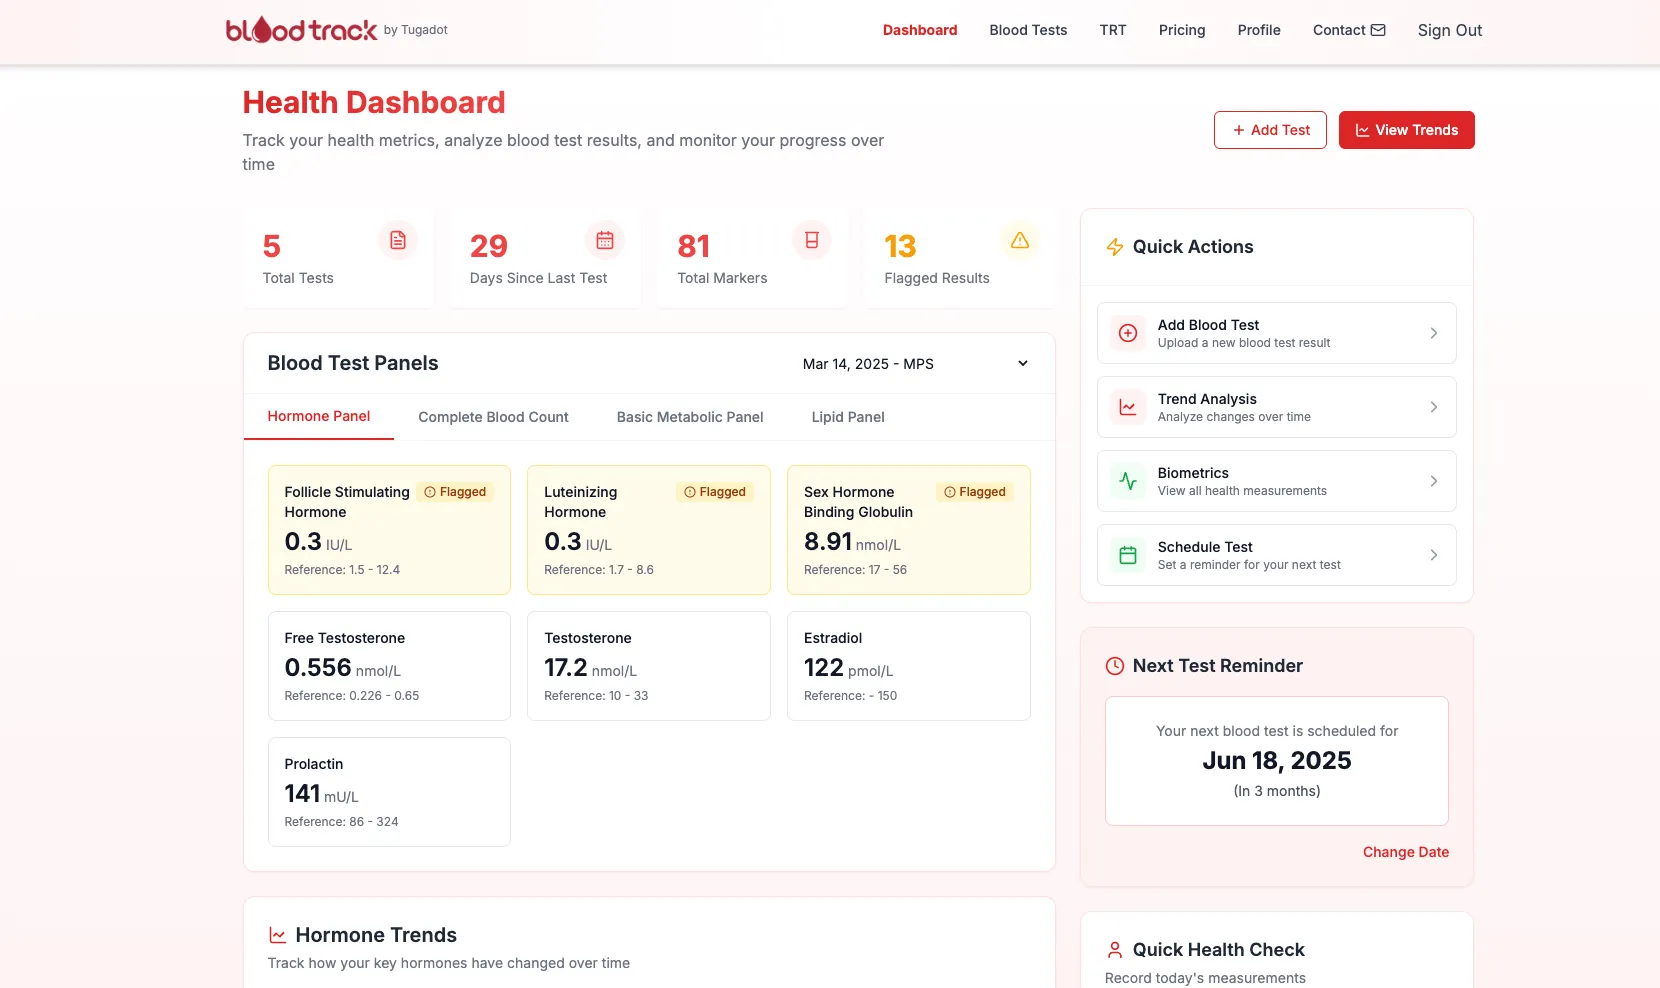This screenshot has height=988, width=1660.
Task: Click the Change Date link
Action: (x=1406, y=852)
